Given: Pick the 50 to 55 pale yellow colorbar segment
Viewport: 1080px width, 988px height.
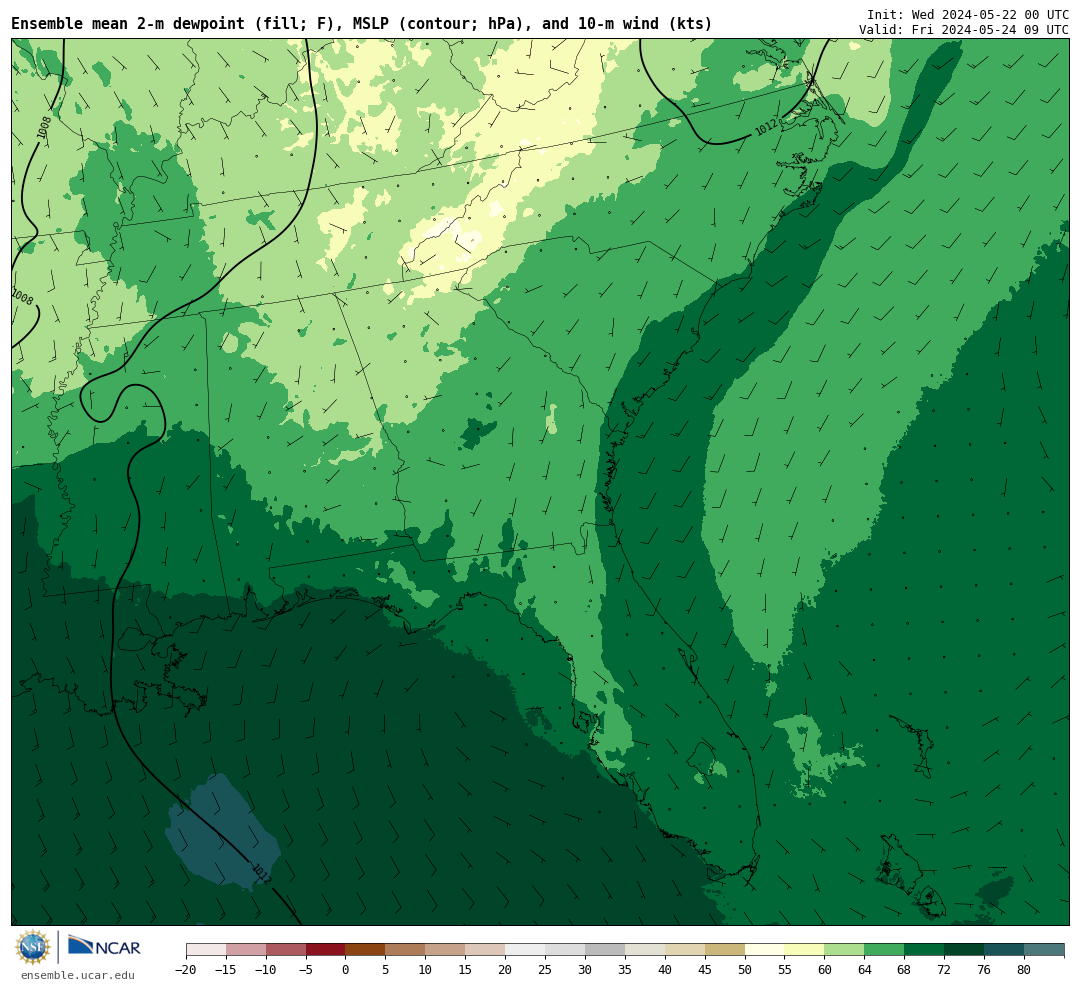Looking at the screenshot, I should 765,950.
